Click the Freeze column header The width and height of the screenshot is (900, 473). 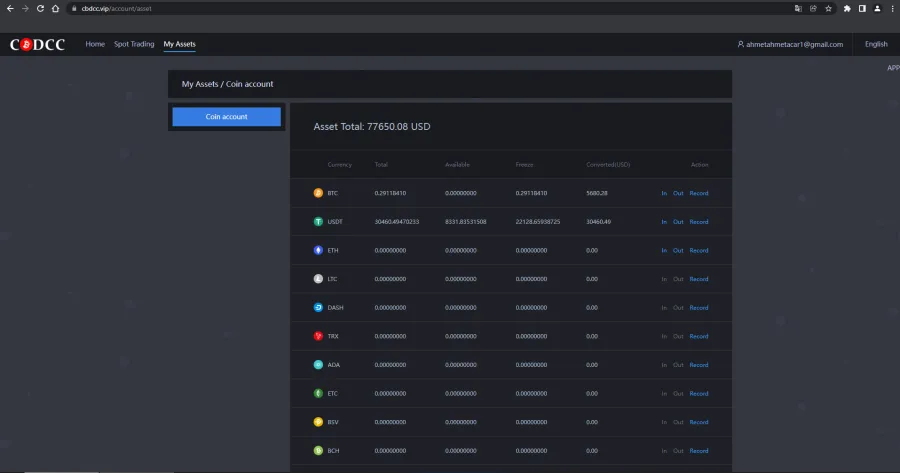pyautogui.click(x=525, y=165)
